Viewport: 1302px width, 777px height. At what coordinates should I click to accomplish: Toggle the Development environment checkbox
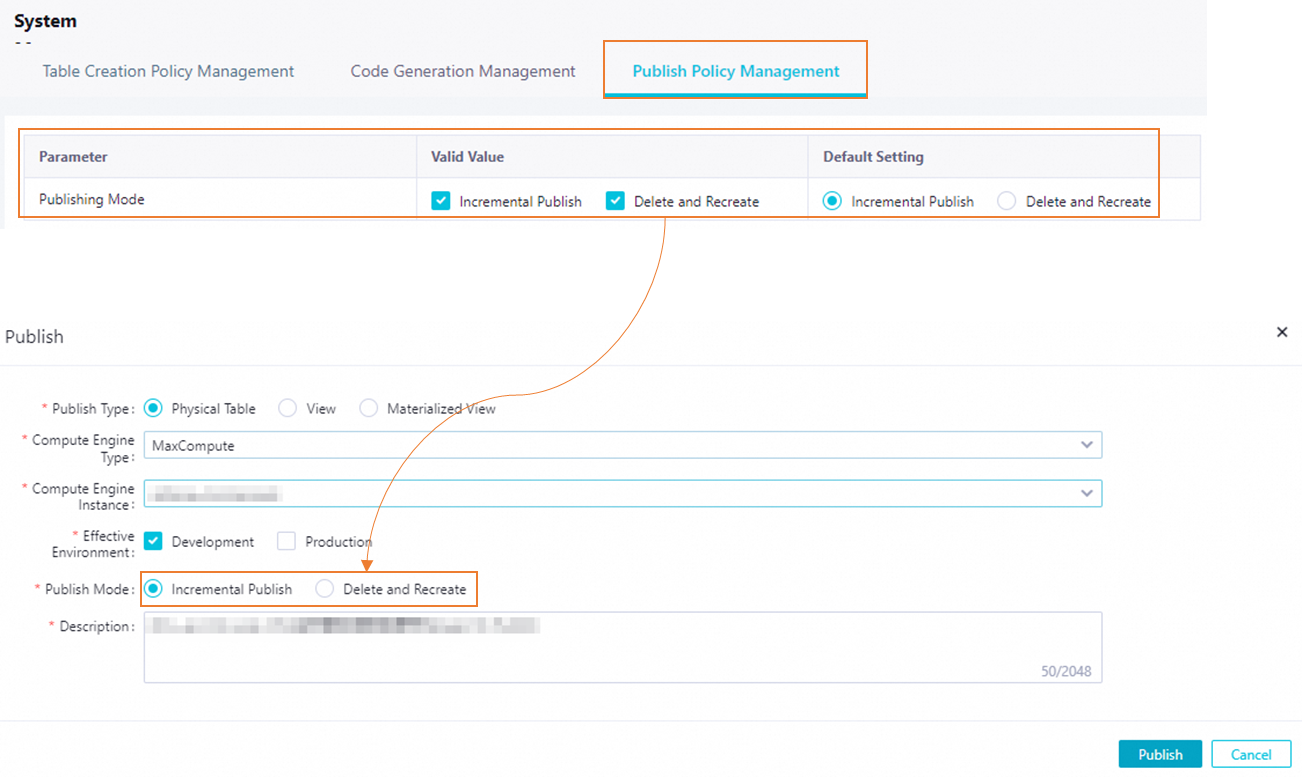(x=153, y=541)
